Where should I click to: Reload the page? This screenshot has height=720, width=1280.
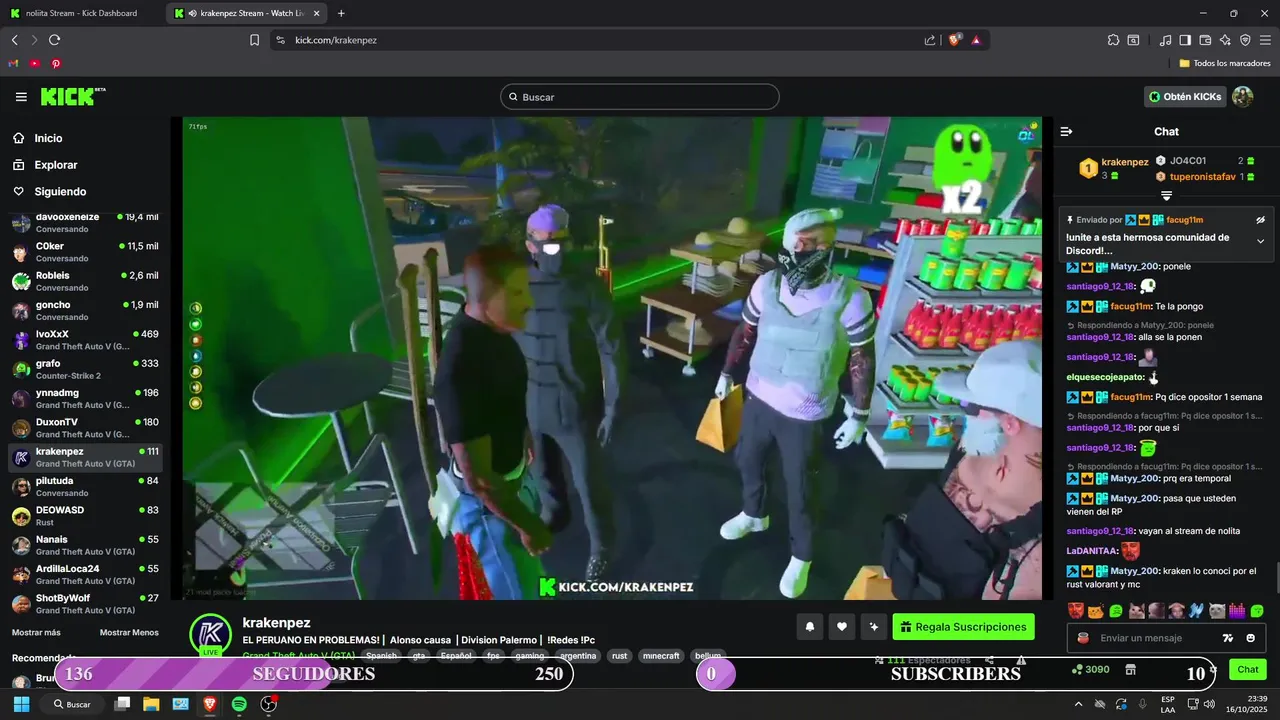tap(54, 40)
